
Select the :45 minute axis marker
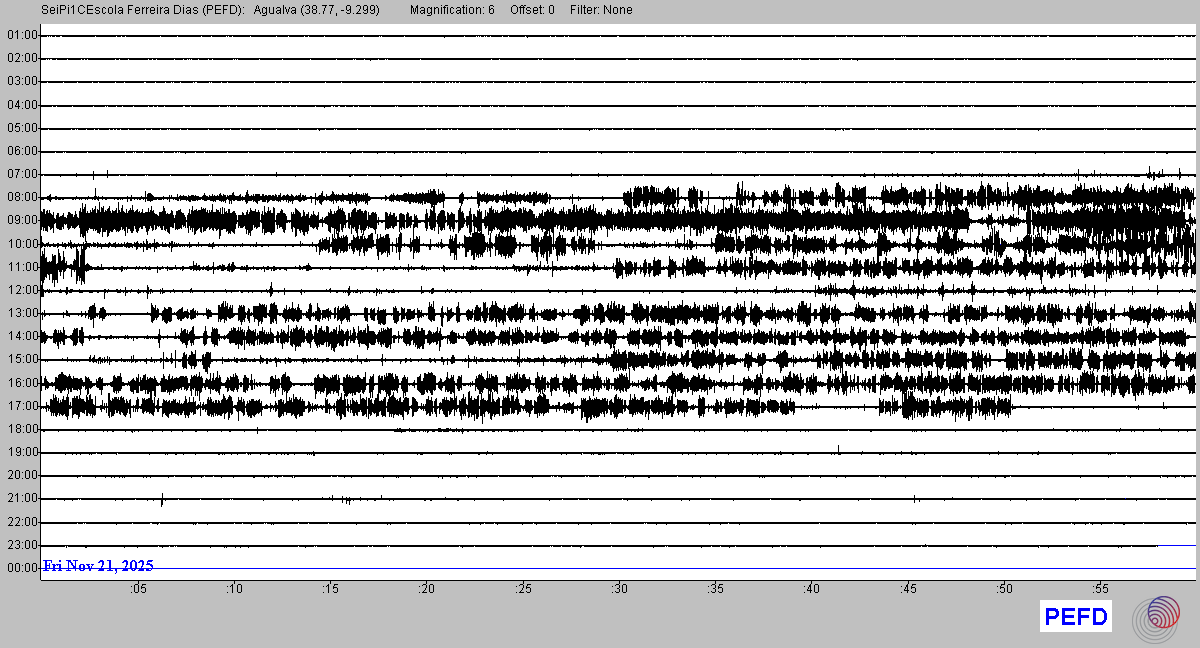pos(908,589)
